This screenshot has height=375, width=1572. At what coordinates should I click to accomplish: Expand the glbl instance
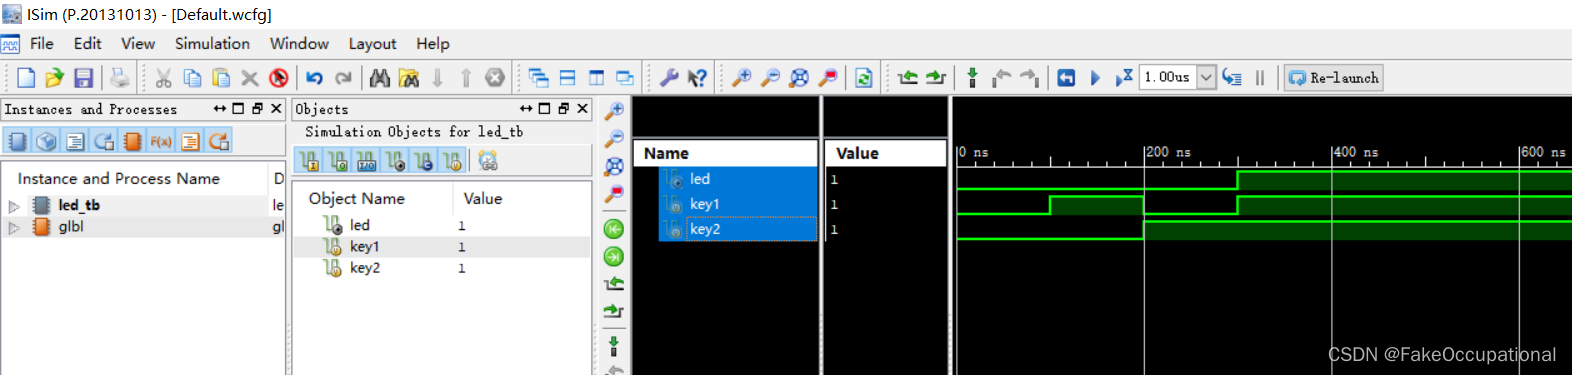click(x=14, y=228)
